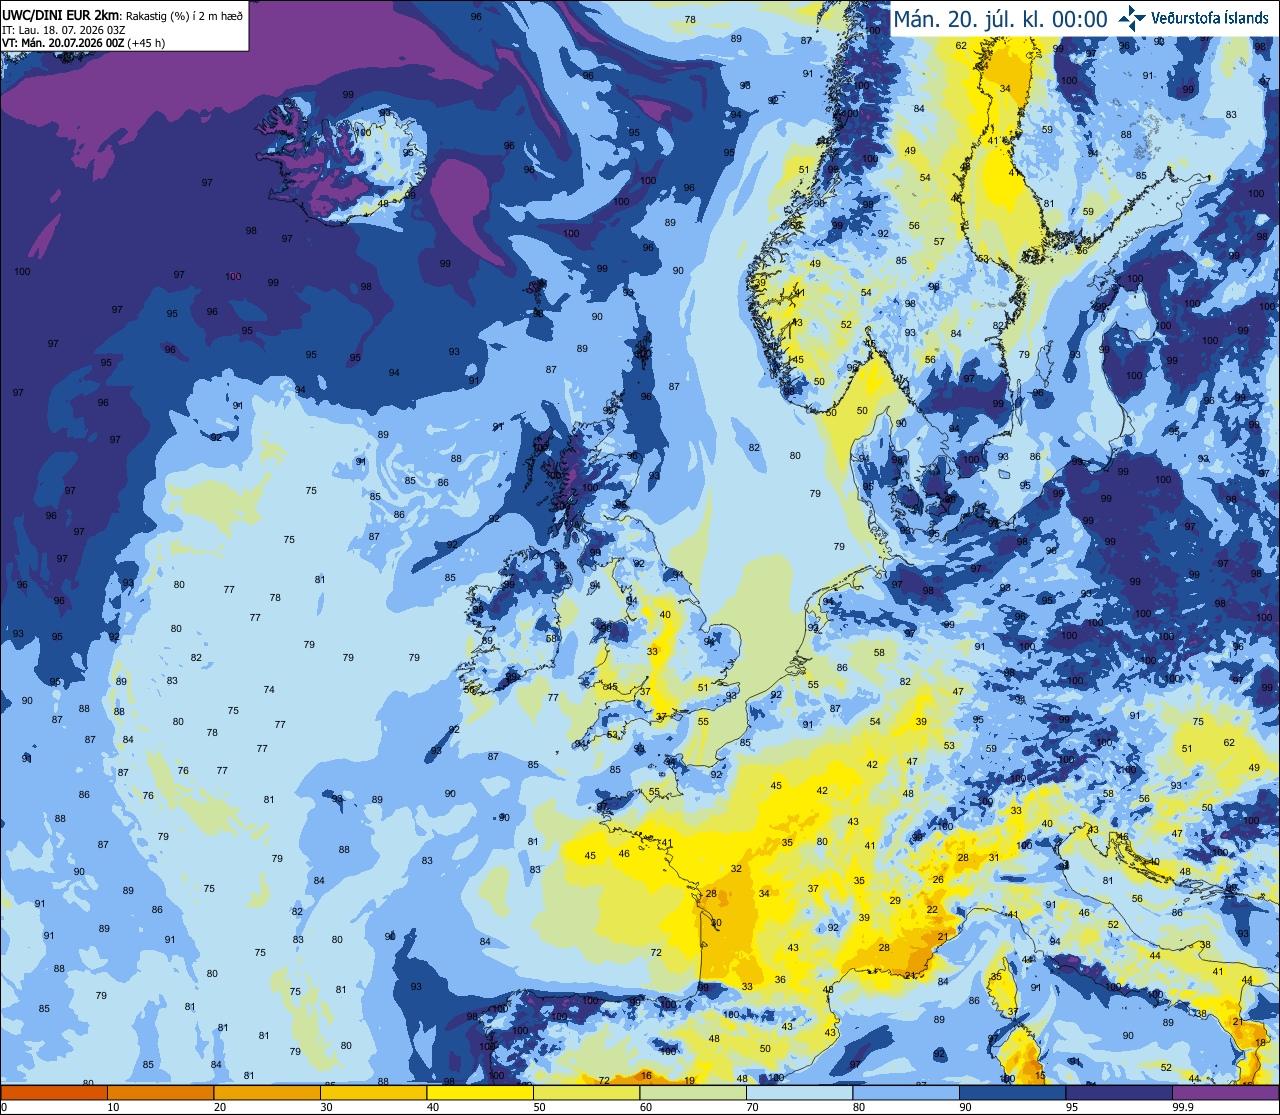Image resolution: width=1280 pixels, height=1115 pixels.
Task: Click the Veðurstofa Íslands logo icon
Action: (x=1132, y=18)
